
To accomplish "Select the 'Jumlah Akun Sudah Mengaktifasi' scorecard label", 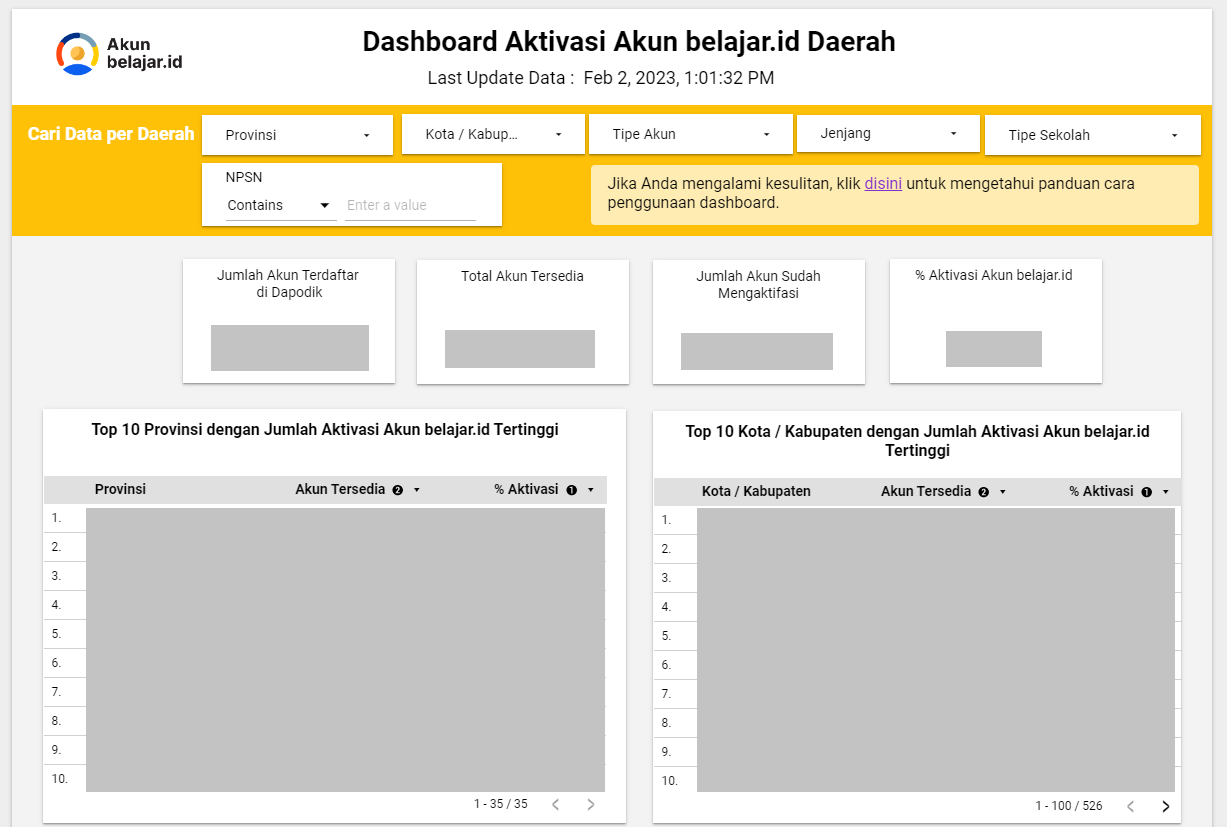I will [x=759, y=285].
